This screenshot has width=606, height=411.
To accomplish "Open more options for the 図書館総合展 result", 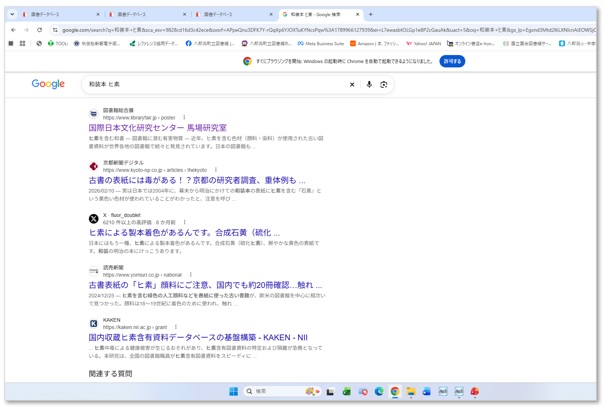I will click(x=184, y=118).
